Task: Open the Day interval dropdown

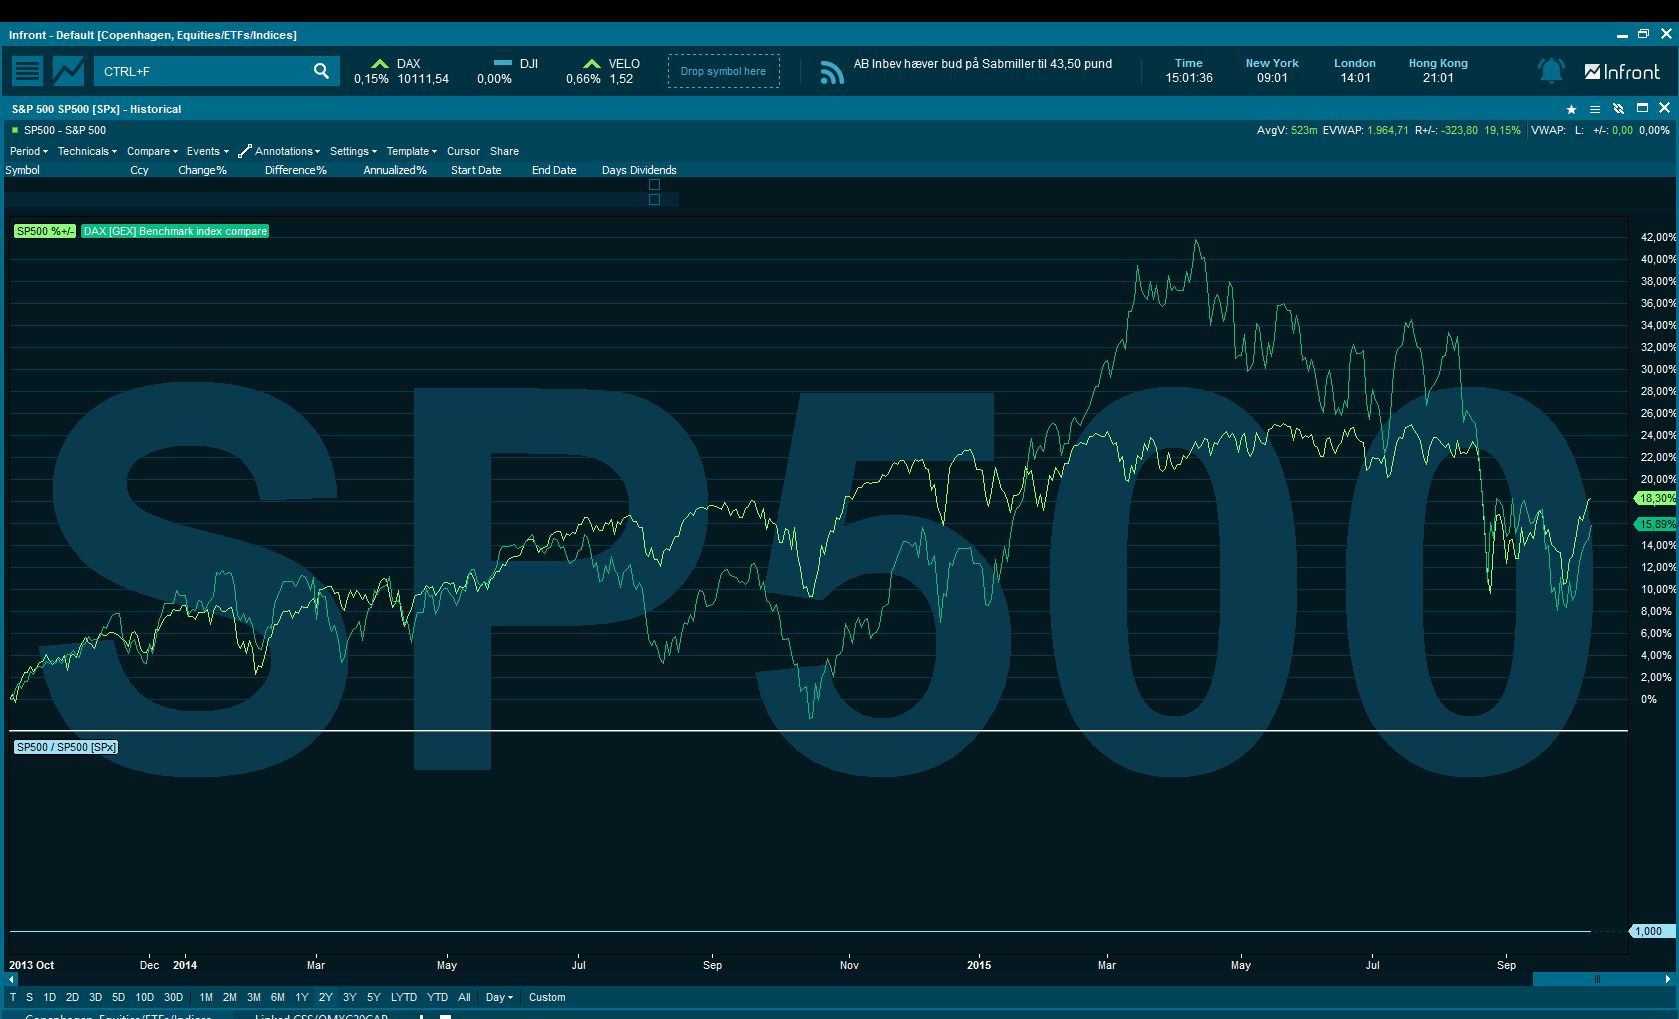Action: click(x=499, y=997)
